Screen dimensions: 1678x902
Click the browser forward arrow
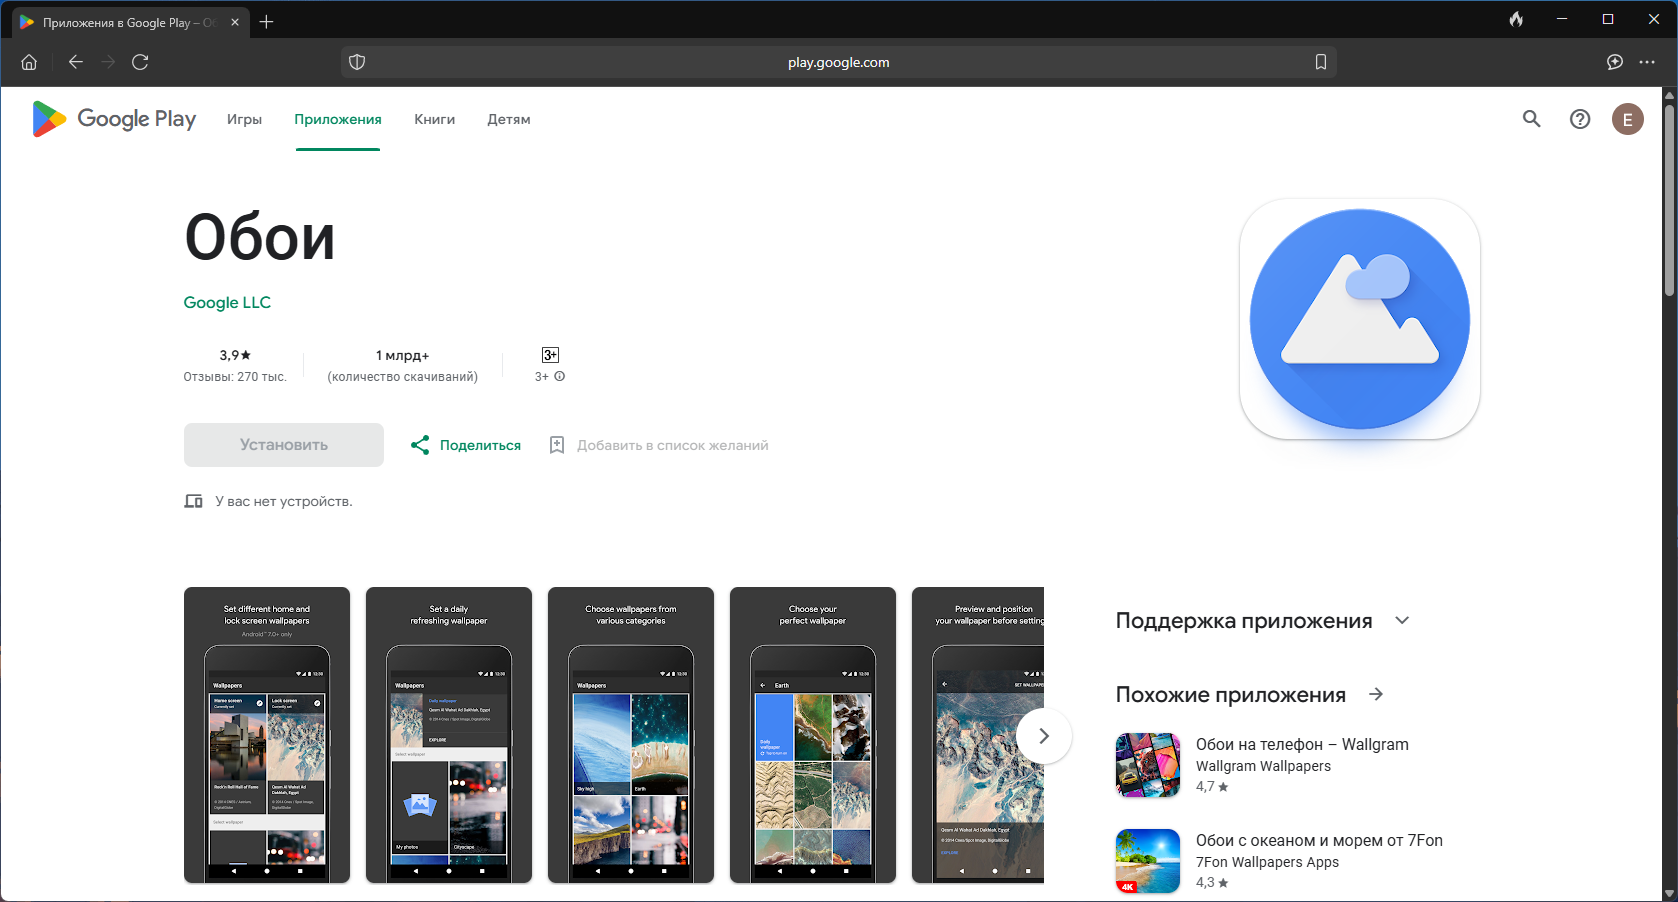[108, 62]
